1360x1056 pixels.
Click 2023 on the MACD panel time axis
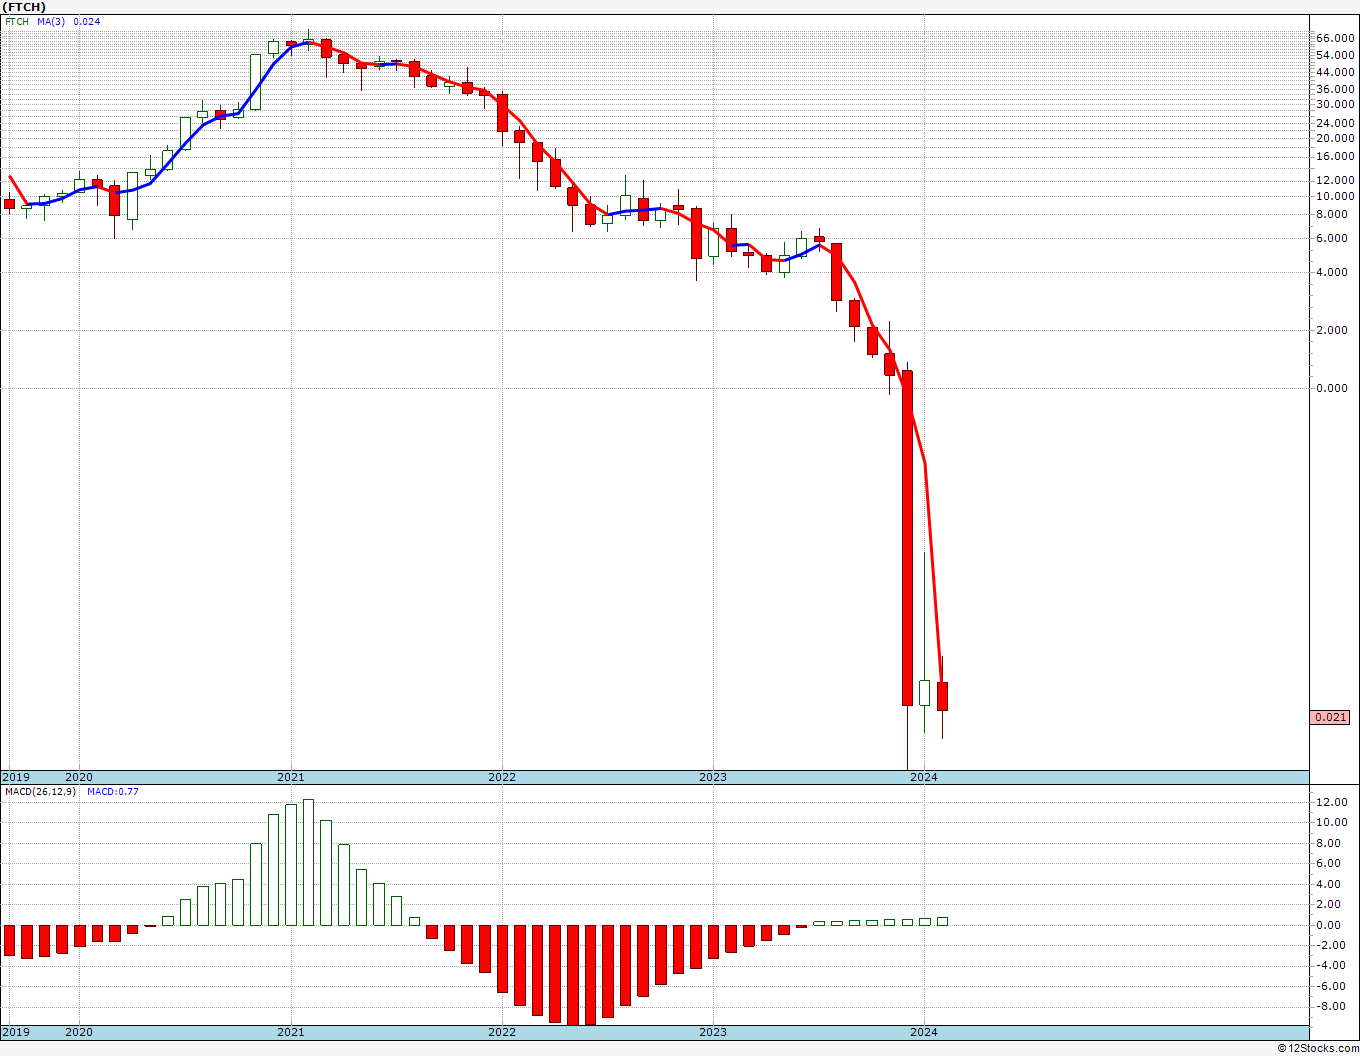click(x=713, y=1032)
